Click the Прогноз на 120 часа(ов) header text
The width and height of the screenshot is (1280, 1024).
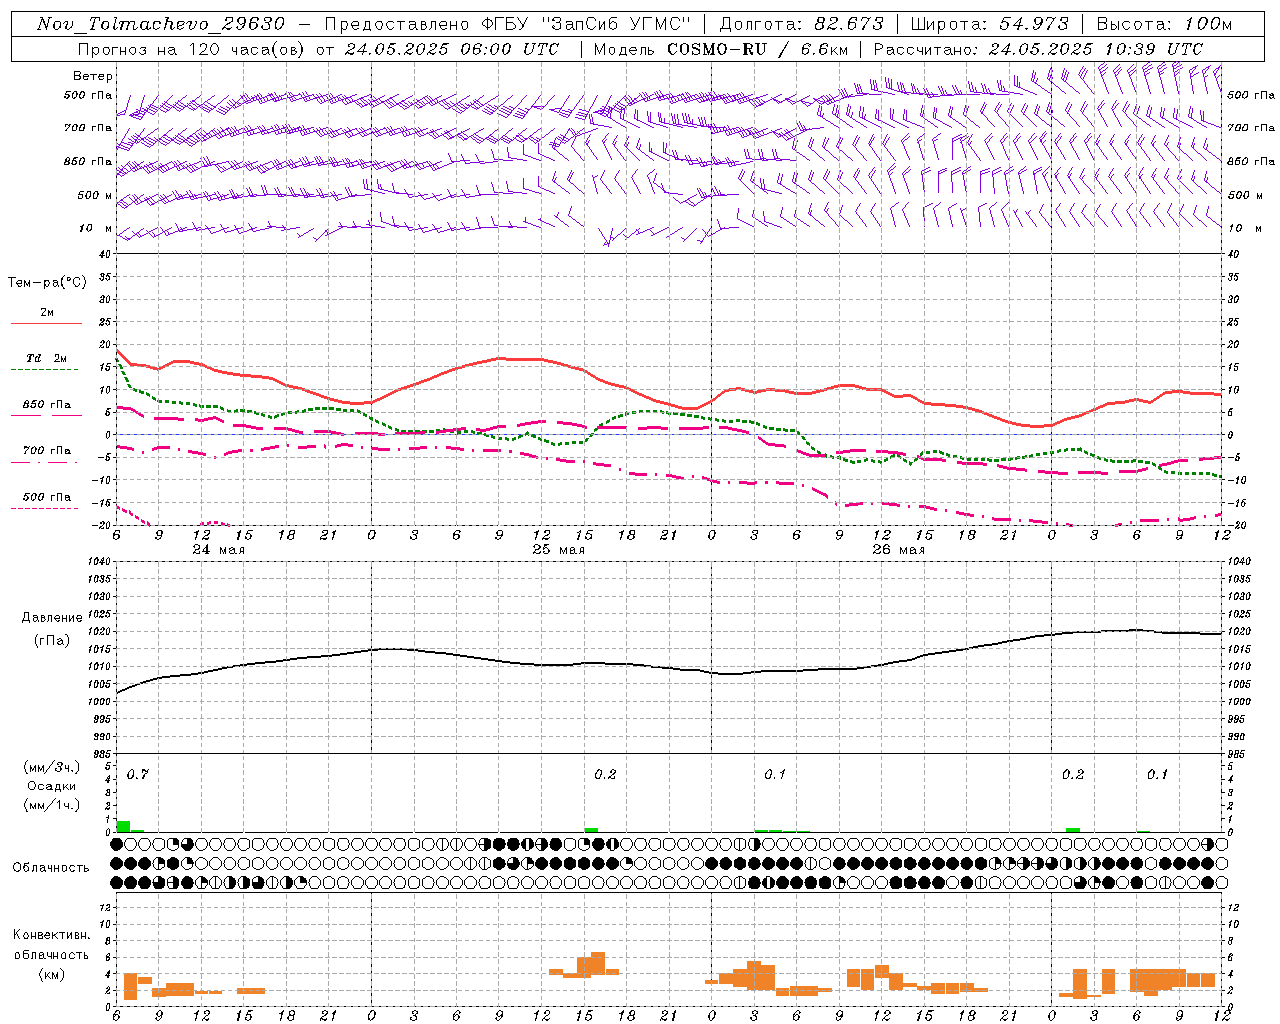tap(318, 49)
